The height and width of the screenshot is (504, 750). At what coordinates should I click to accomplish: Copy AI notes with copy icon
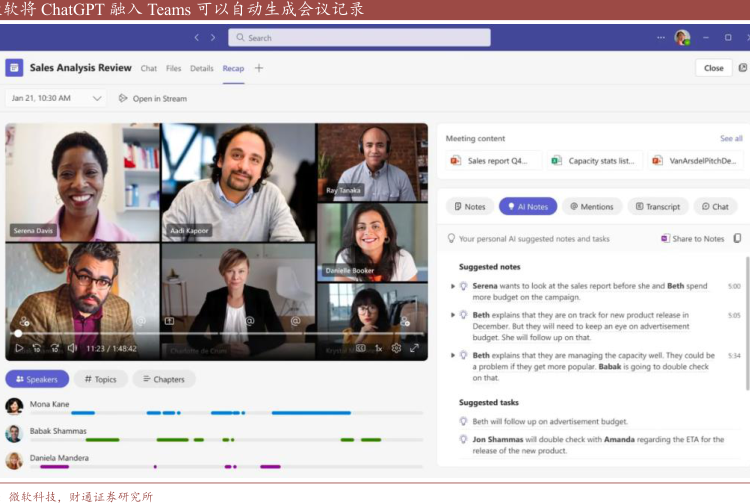tap(737, 238)
